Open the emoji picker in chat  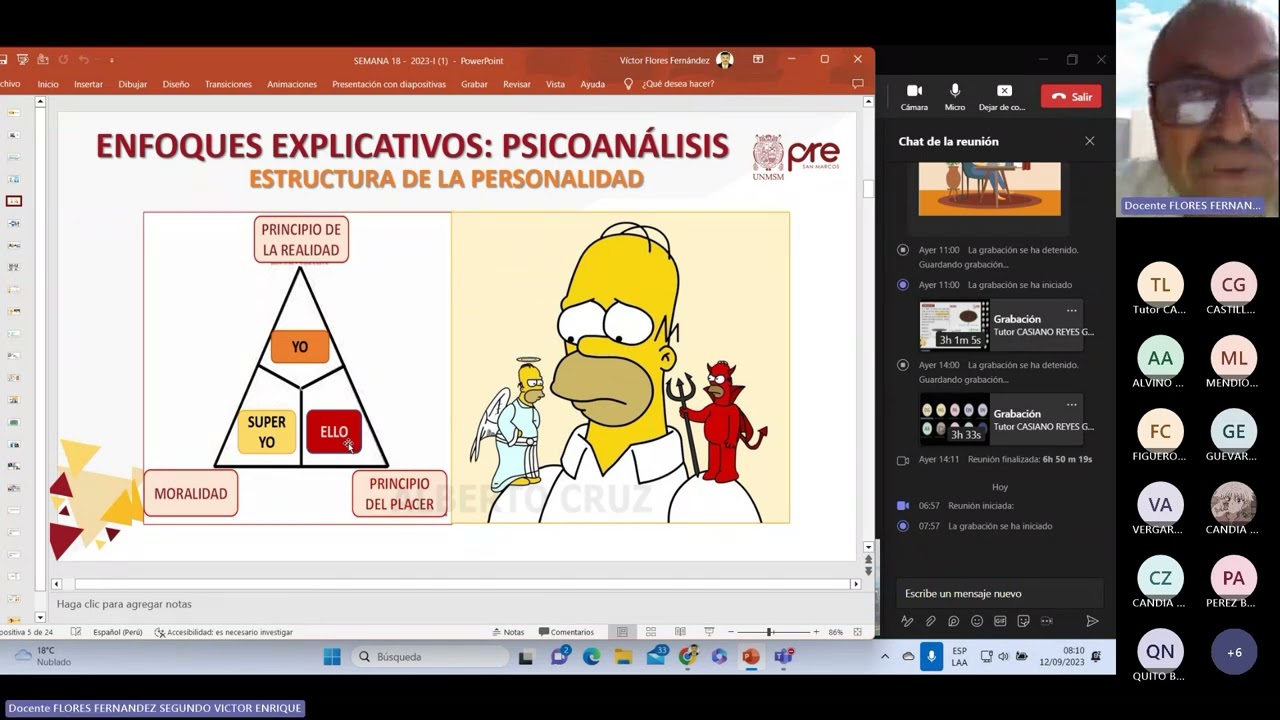point(977,621)
